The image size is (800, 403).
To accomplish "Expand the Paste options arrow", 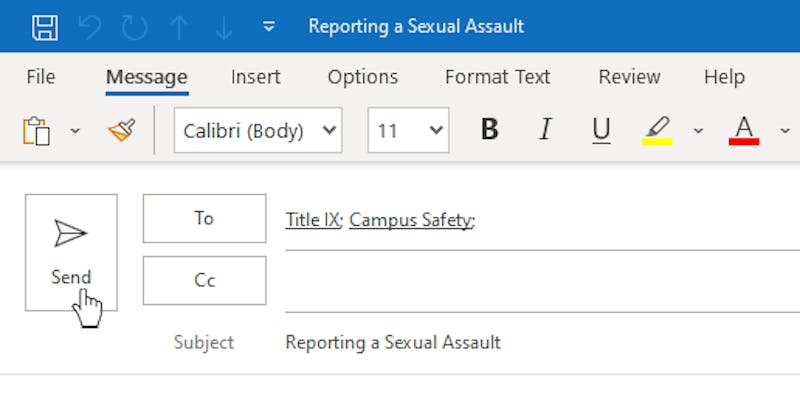I will pyautogui.click(x=75, y=131).
